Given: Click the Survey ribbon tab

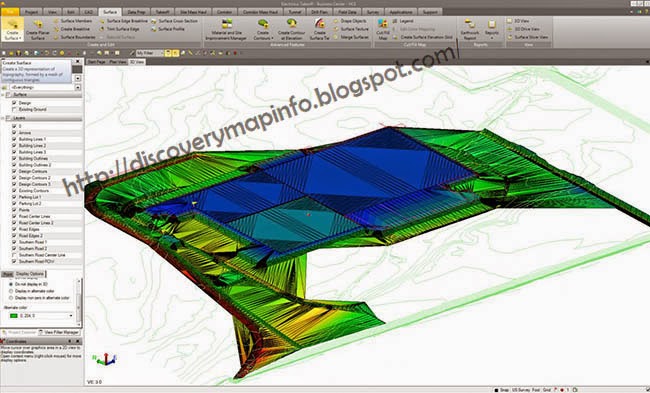Looking at the screenshot, I should (373, 12).
